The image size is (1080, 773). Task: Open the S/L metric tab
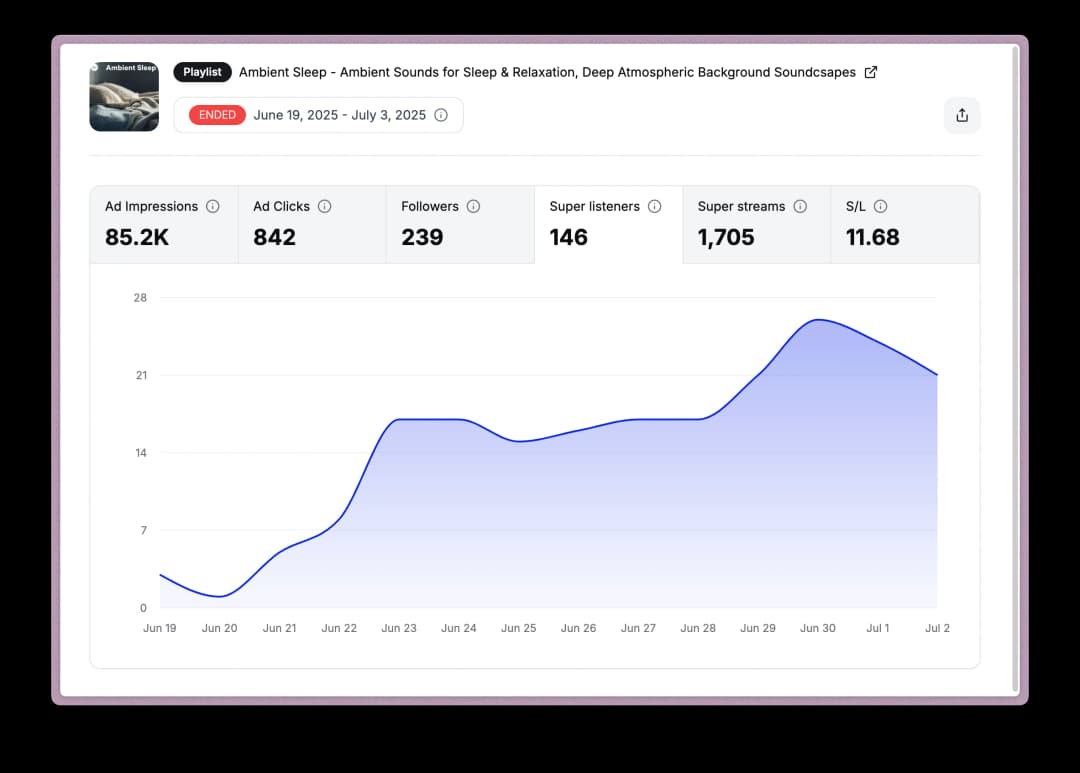coord(904,225)
